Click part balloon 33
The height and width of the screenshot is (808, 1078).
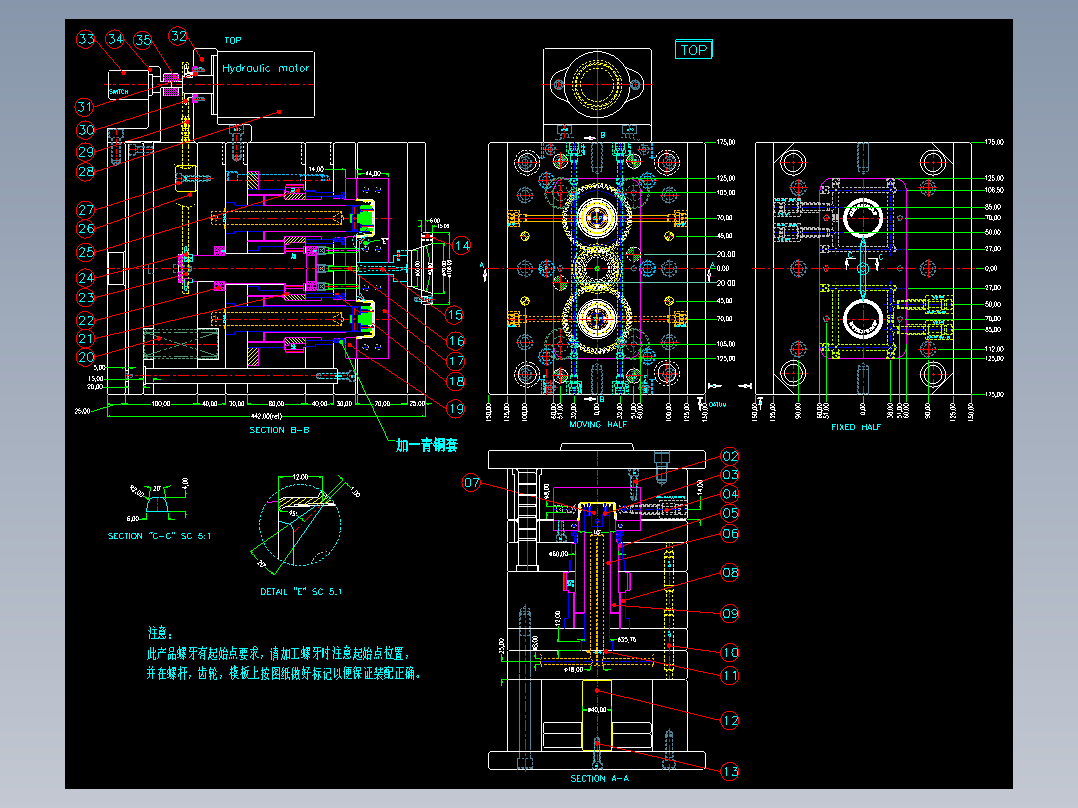[86, 39]
